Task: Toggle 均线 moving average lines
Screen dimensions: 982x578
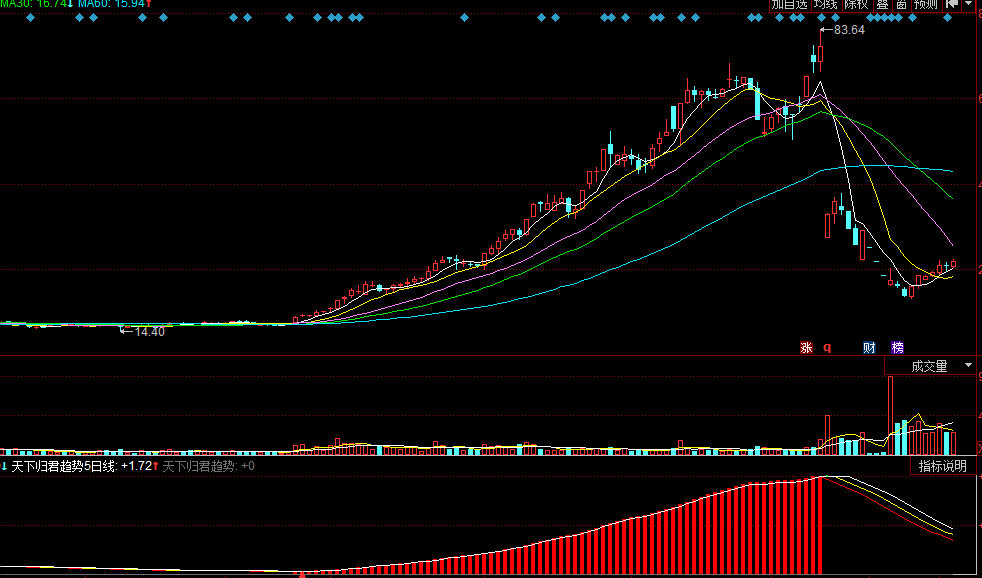Action: [825, 4]
